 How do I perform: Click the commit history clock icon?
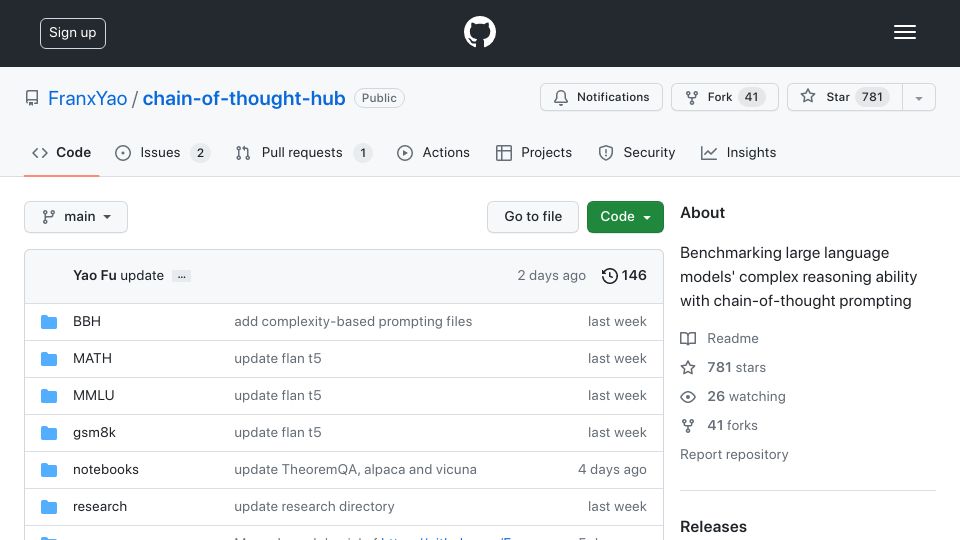(x=609, y=276)
